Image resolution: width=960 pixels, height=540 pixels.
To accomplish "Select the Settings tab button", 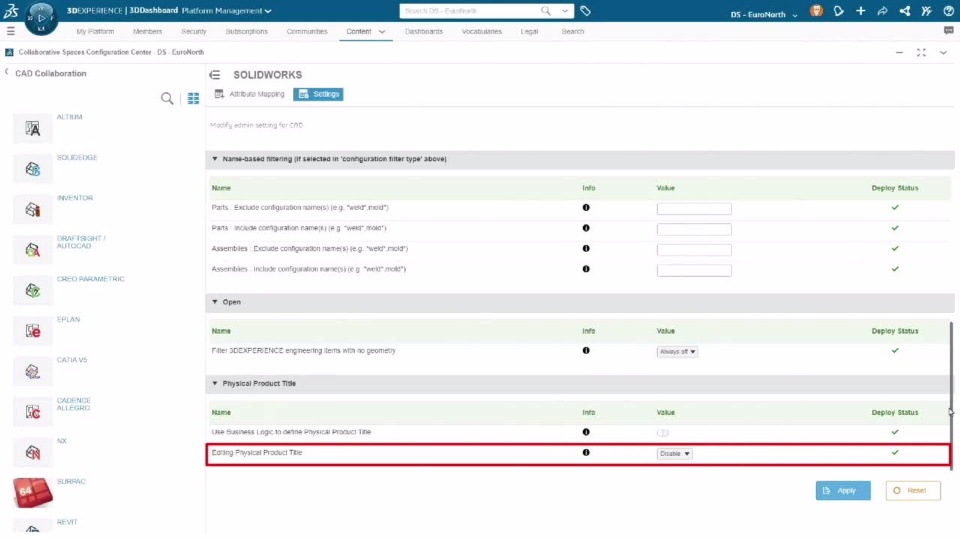I will [318, 94].
